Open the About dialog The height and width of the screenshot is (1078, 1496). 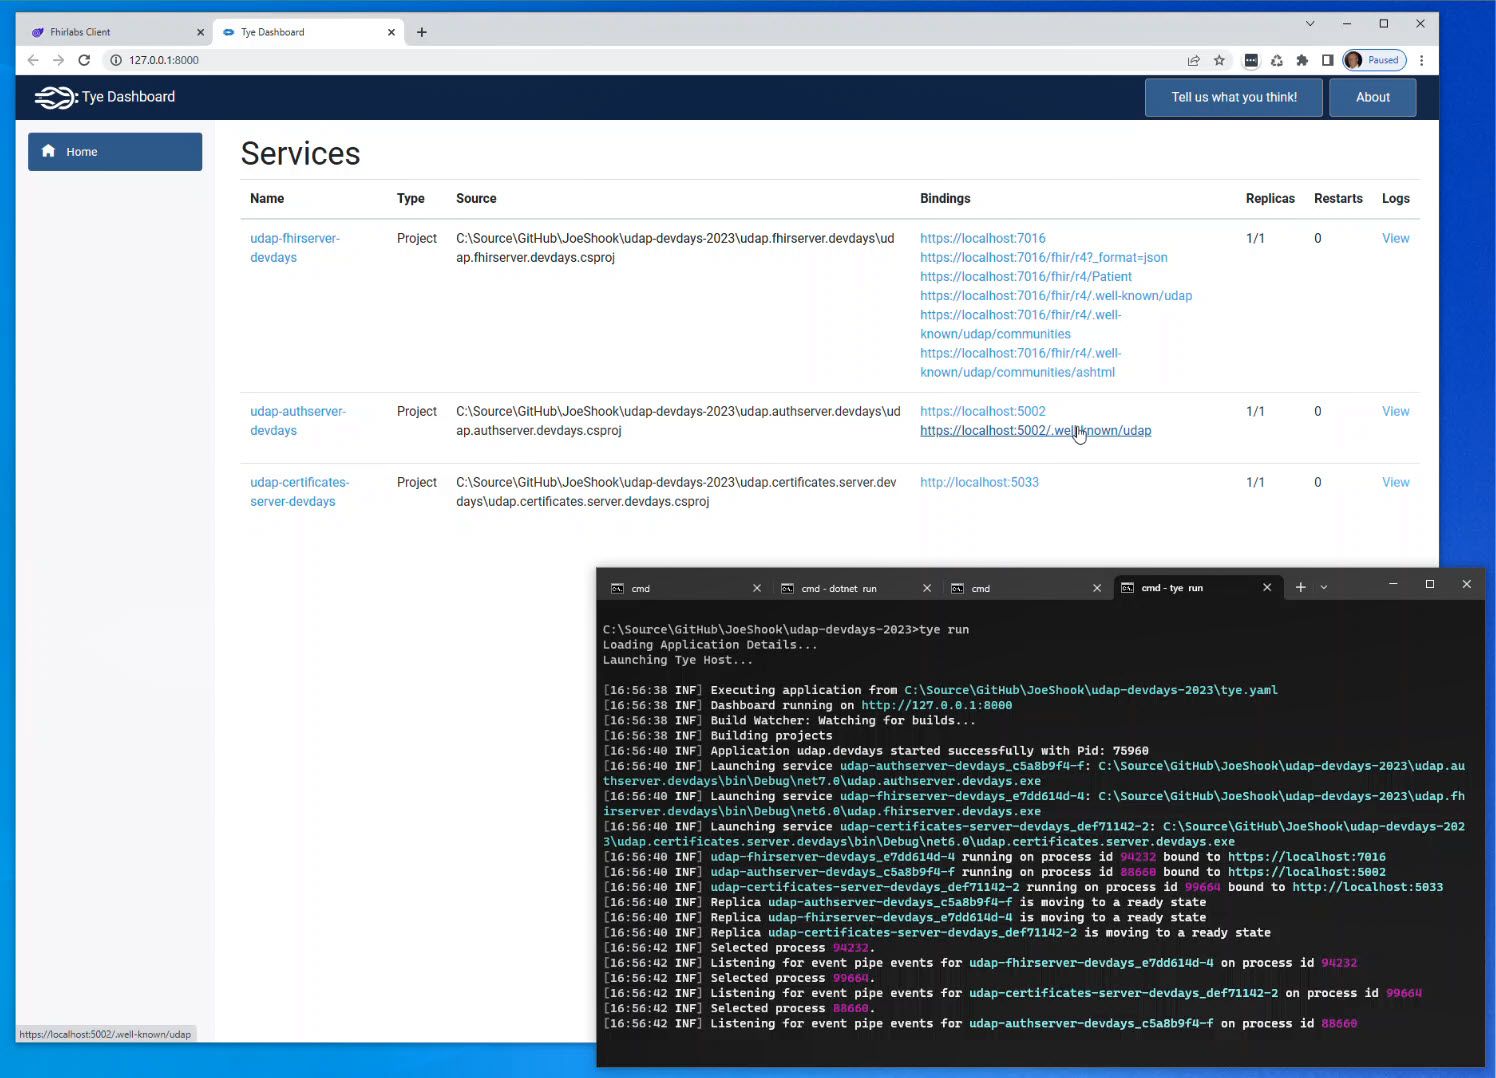tap(1372, 97)
